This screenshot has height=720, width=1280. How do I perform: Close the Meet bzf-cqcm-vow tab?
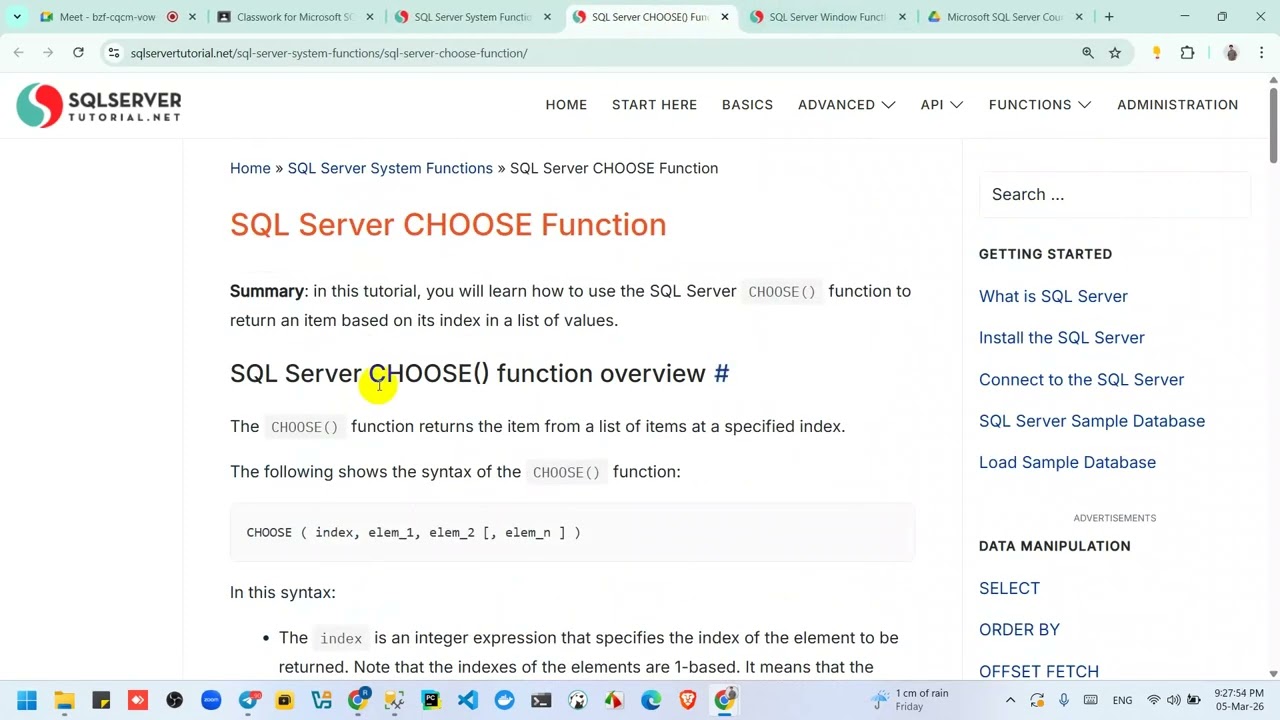[x=194, y=17]
